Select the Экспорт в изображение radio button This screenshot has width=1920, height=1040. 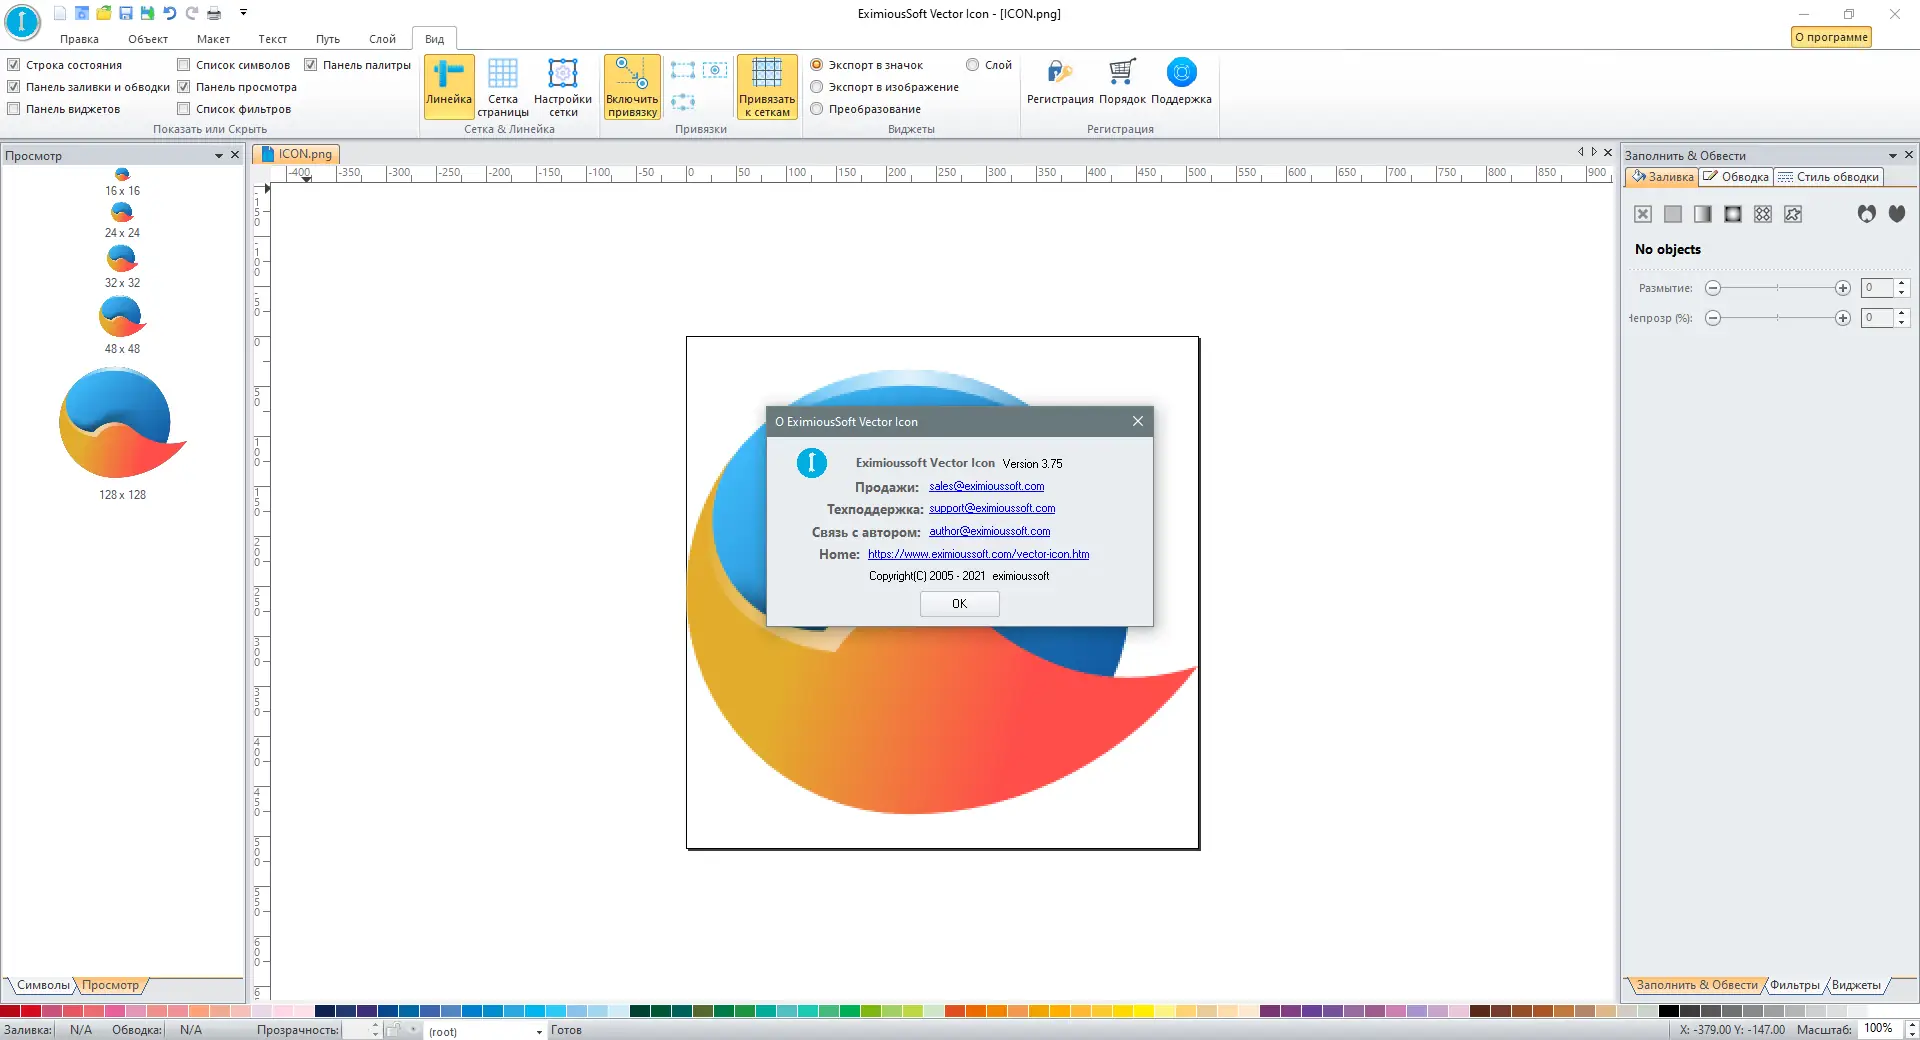coord(817,87)
